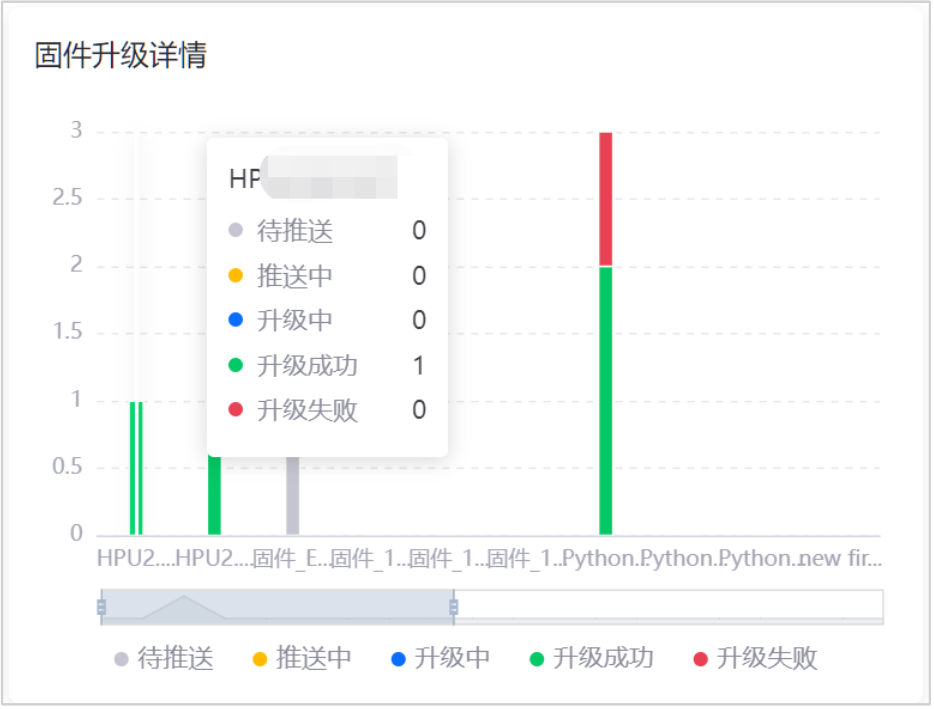Viewport: 934px width, 709px height.
Task: Click the blue 升级中 dot inside the tooltip
Action: point(236,320)
